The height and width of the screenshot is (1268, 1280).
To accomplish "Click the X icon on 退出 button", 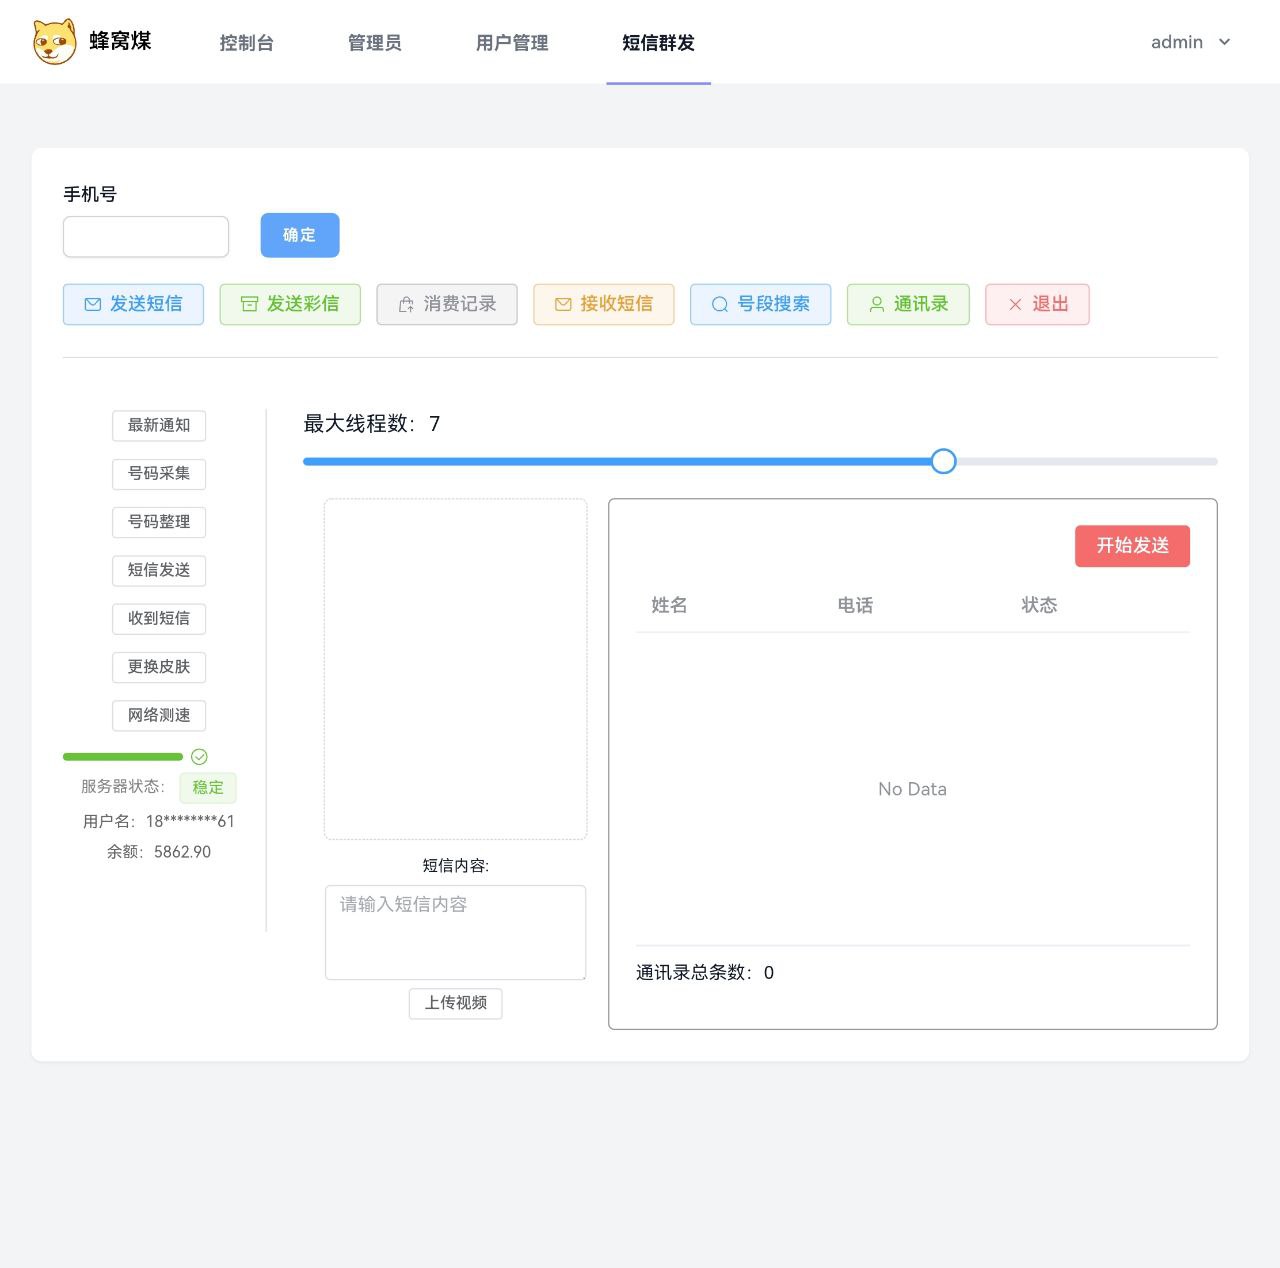I will tap(1015, 305).
